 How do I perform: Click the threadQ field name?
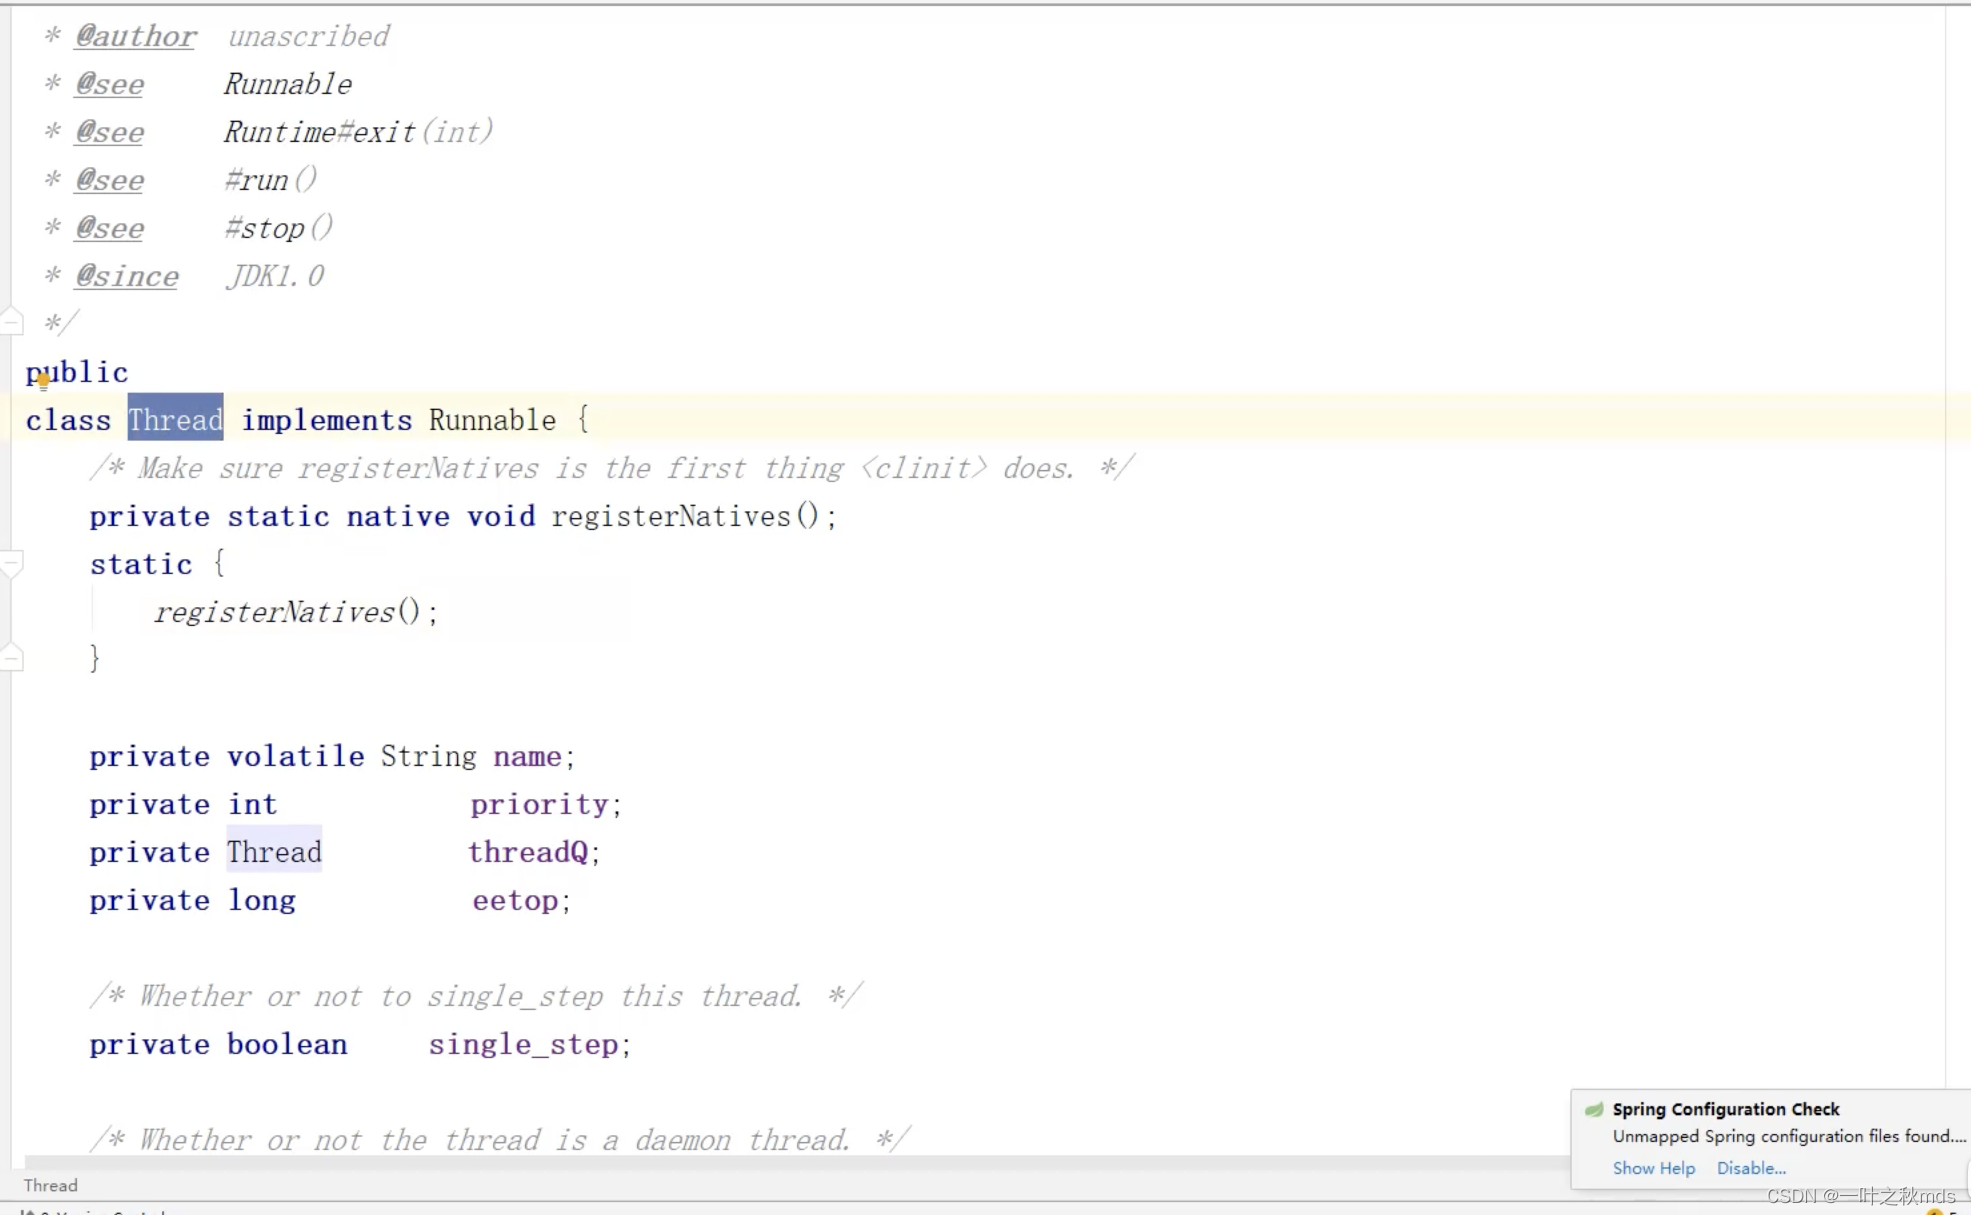tap(528, 852)
